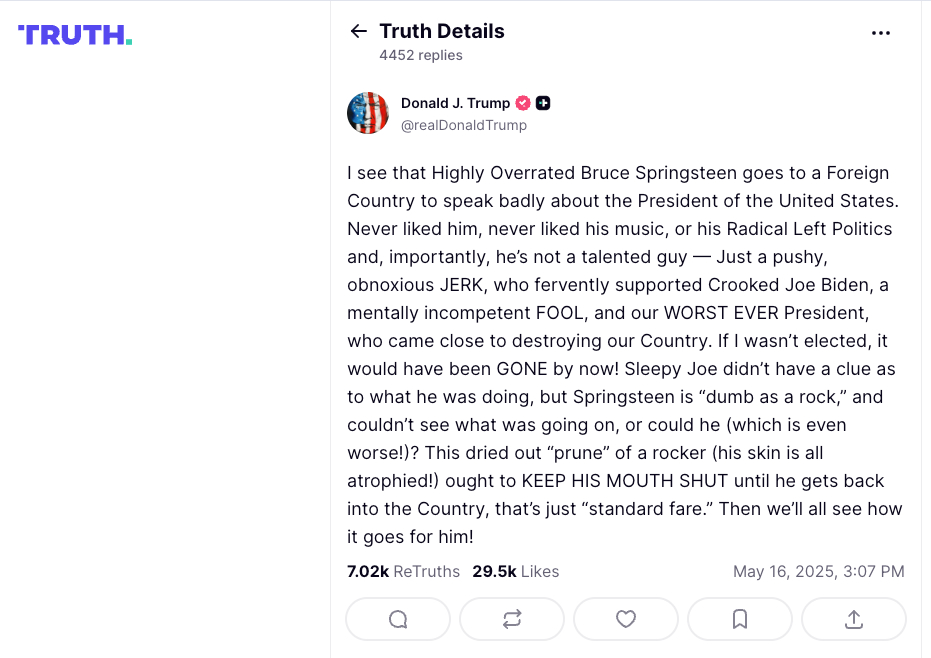
Task: Reply to the post via comment icon
Action: pos(398,619)
